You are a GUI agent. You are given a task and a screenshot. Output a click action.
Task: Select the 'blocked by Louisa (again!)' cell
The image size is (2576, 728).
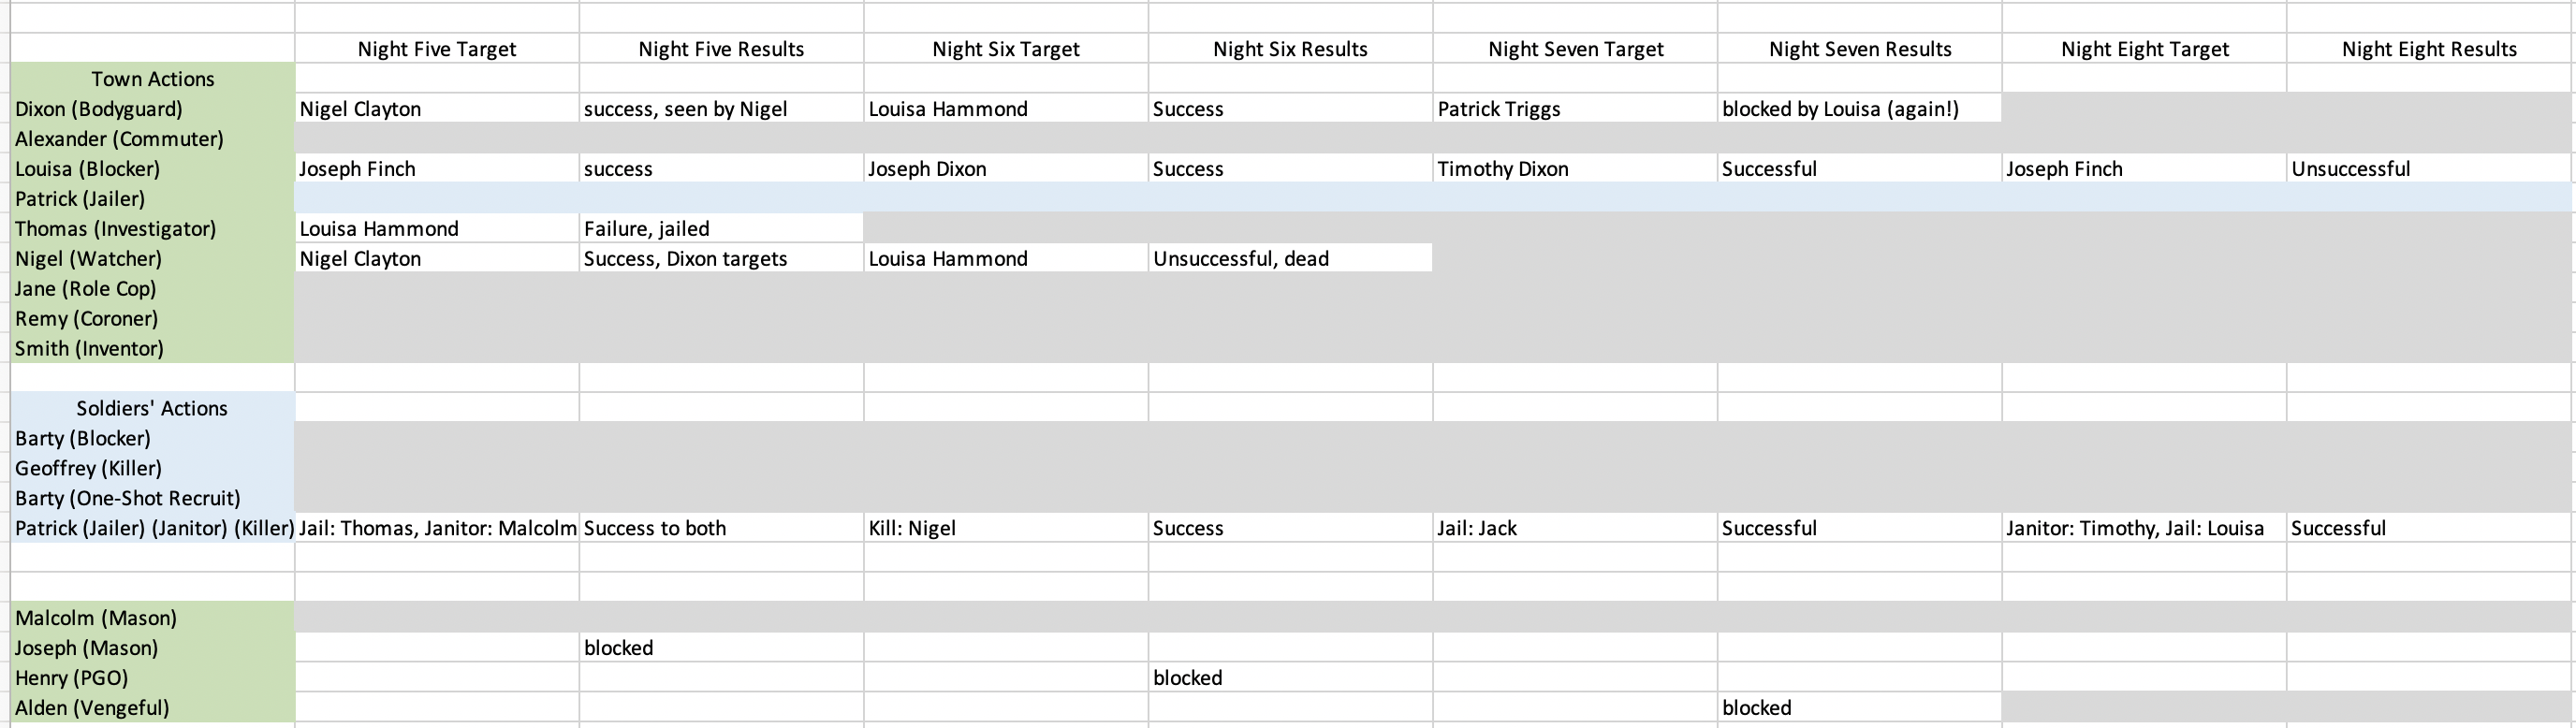pos(1840,109)
